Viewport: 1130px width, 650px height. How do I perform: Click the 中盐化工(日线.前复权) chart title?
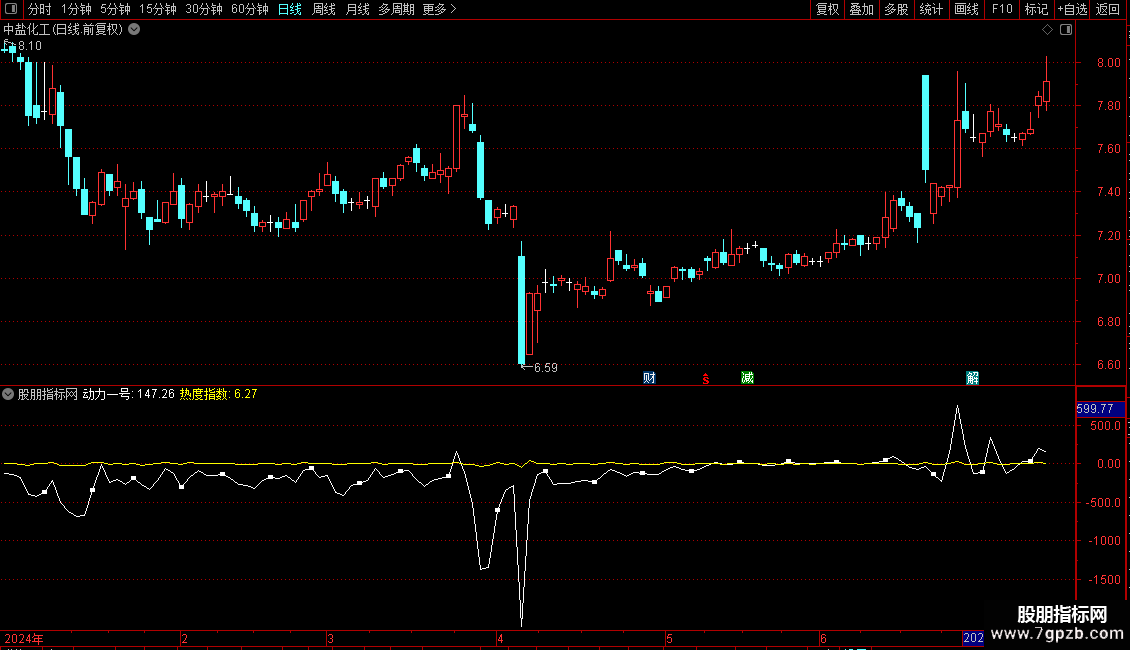coord(63,30)
